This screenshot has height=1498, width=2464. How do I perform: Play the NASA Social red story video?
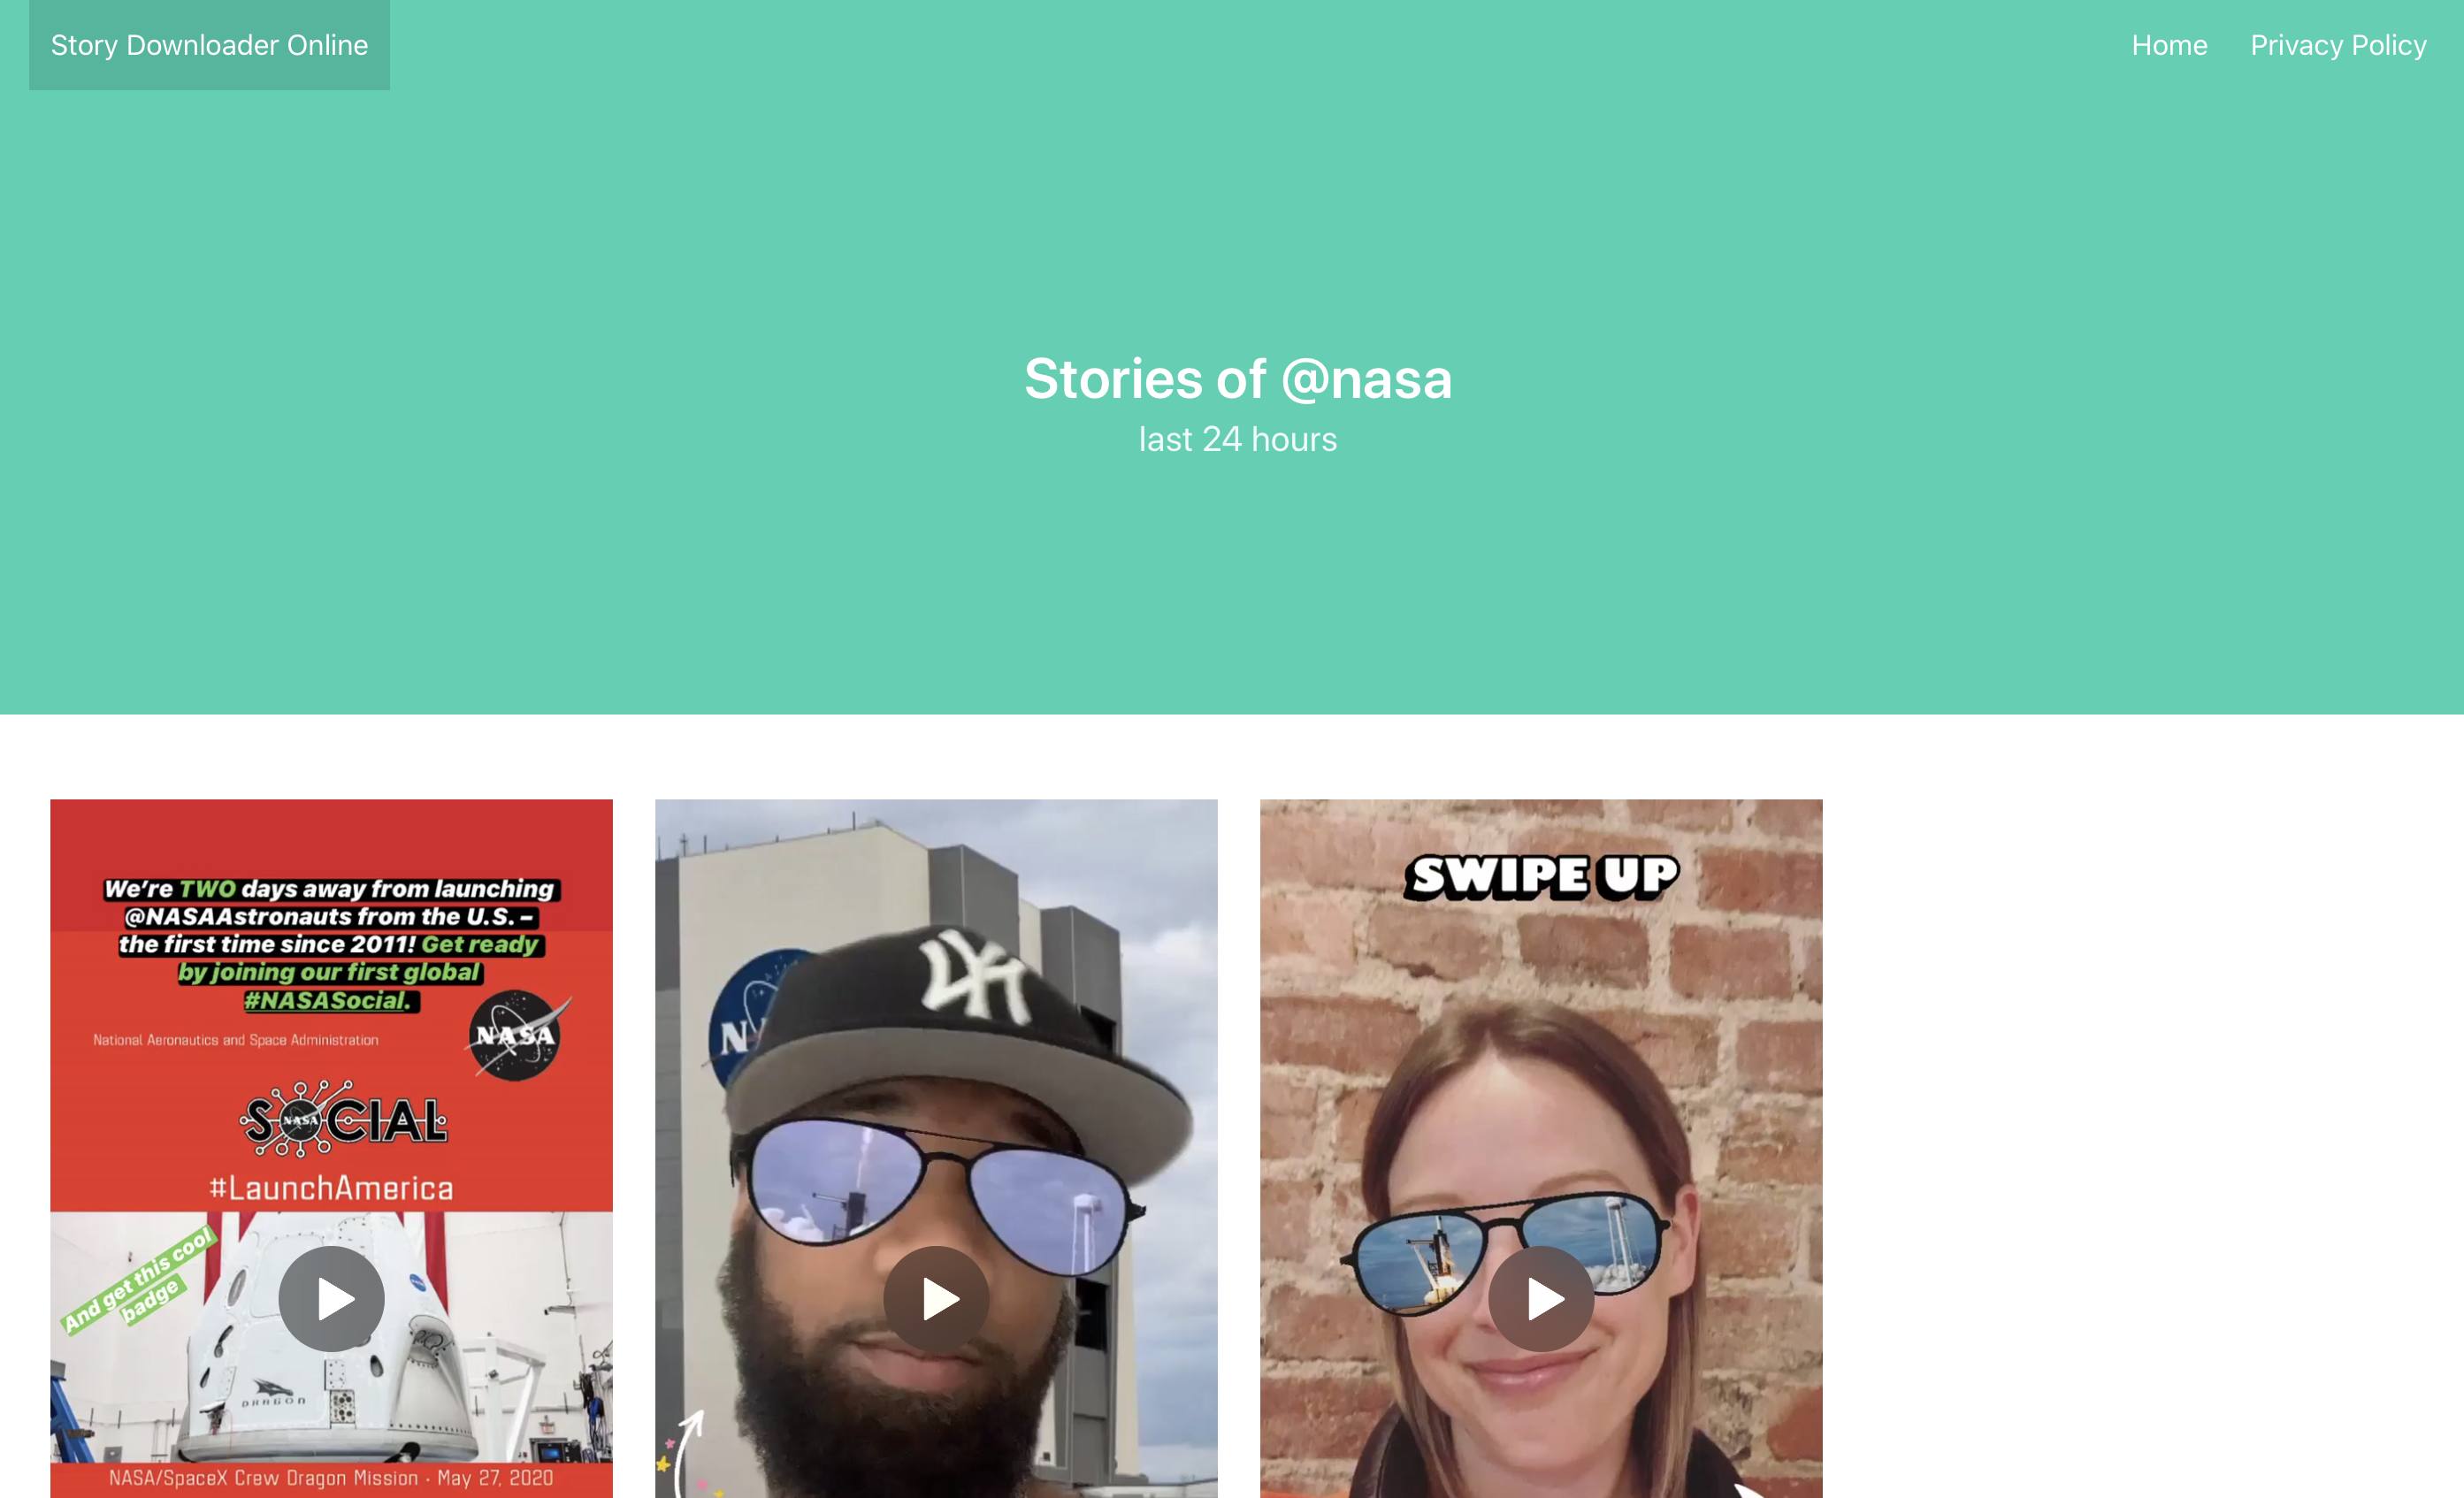point(331,1298)
